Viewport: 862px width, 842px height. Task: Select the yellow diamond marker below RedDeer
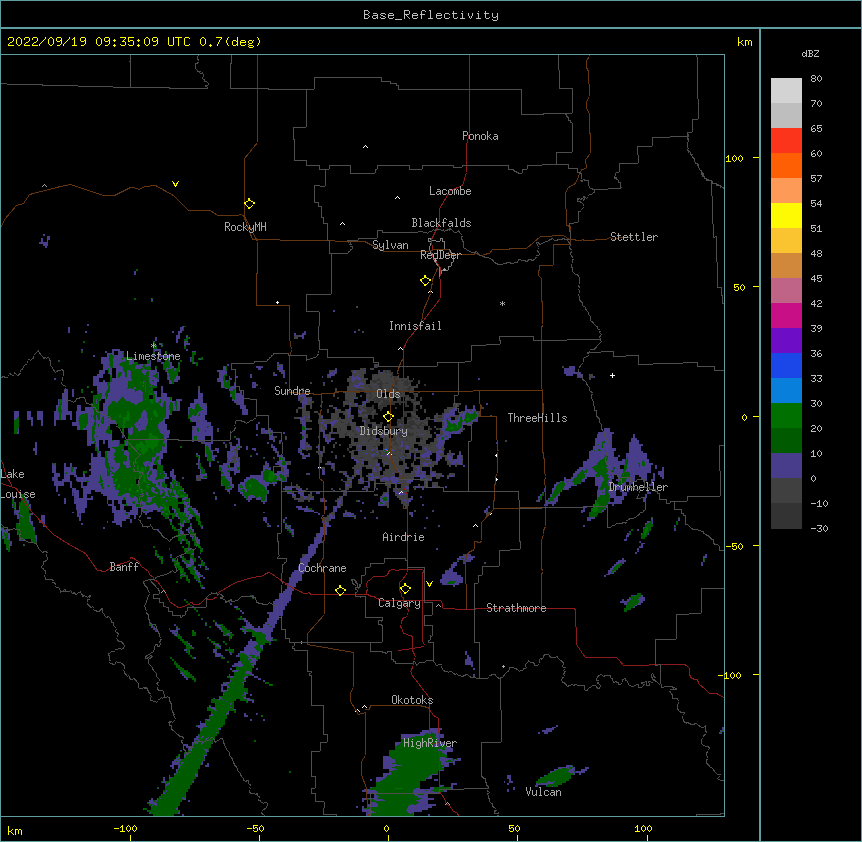[x=426, y=281]
